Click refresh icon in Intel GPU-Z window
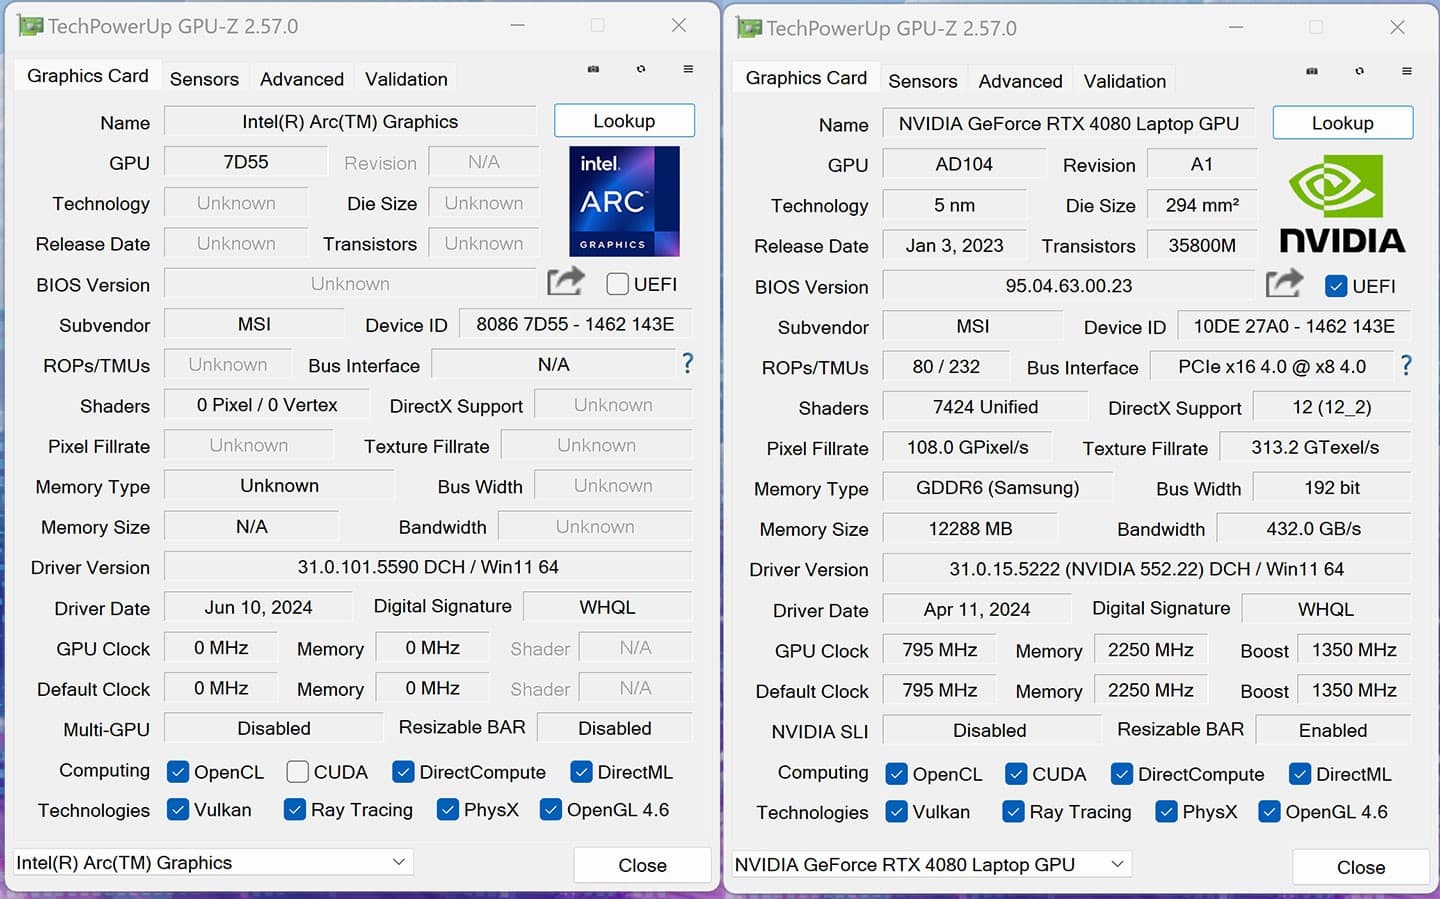This screenshot has width=1440, height=899. click(641, 69)
